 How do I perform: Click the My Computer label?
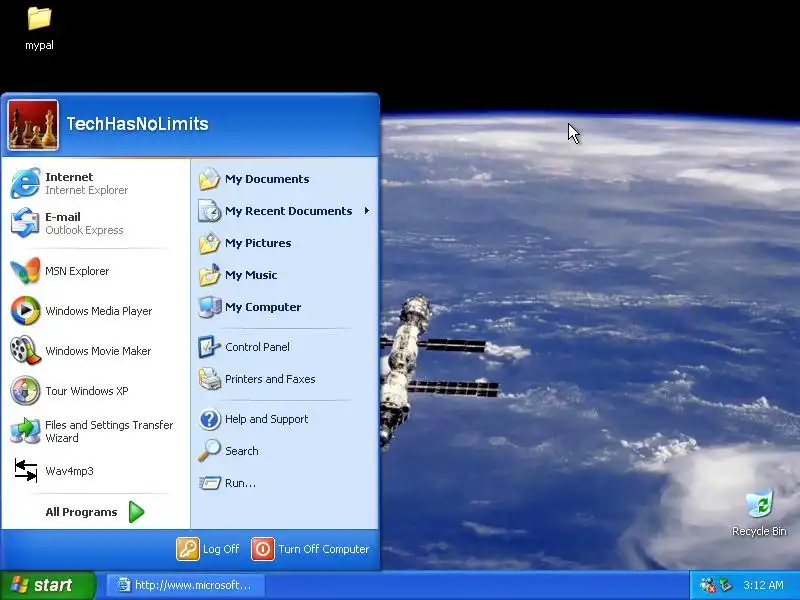(x=263, y=307)
